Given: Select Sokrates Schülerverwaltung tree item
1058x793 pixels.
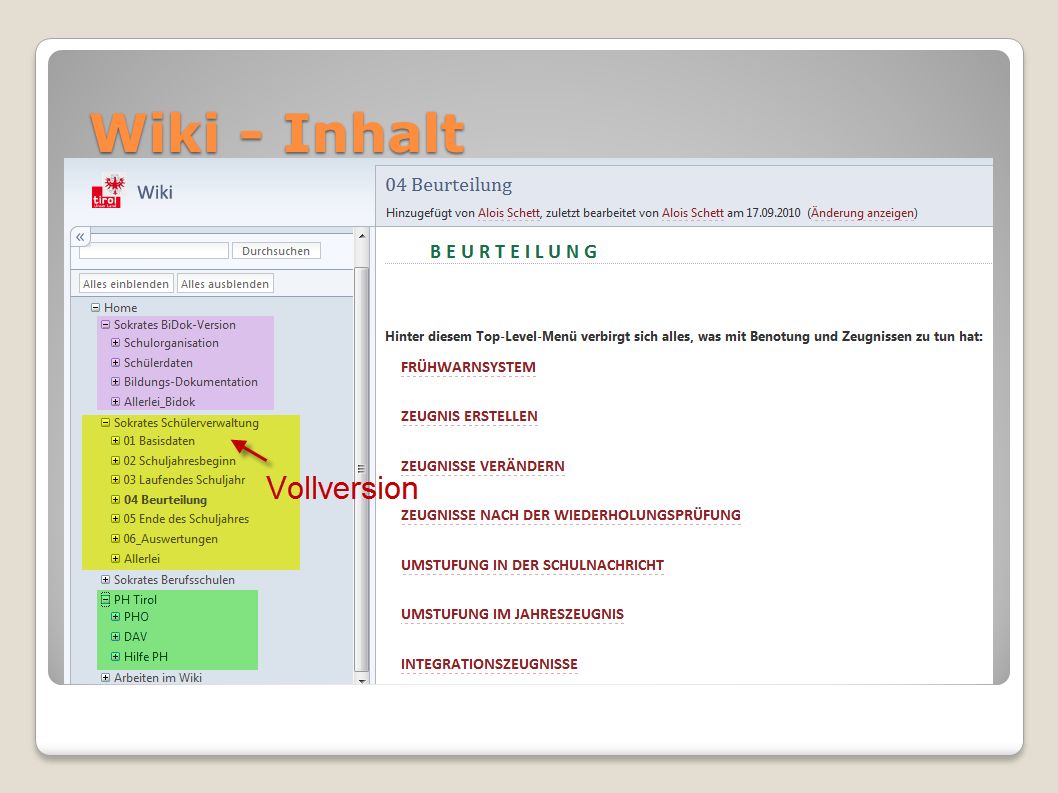Looking at the screenshot, I should coord(186,423).
